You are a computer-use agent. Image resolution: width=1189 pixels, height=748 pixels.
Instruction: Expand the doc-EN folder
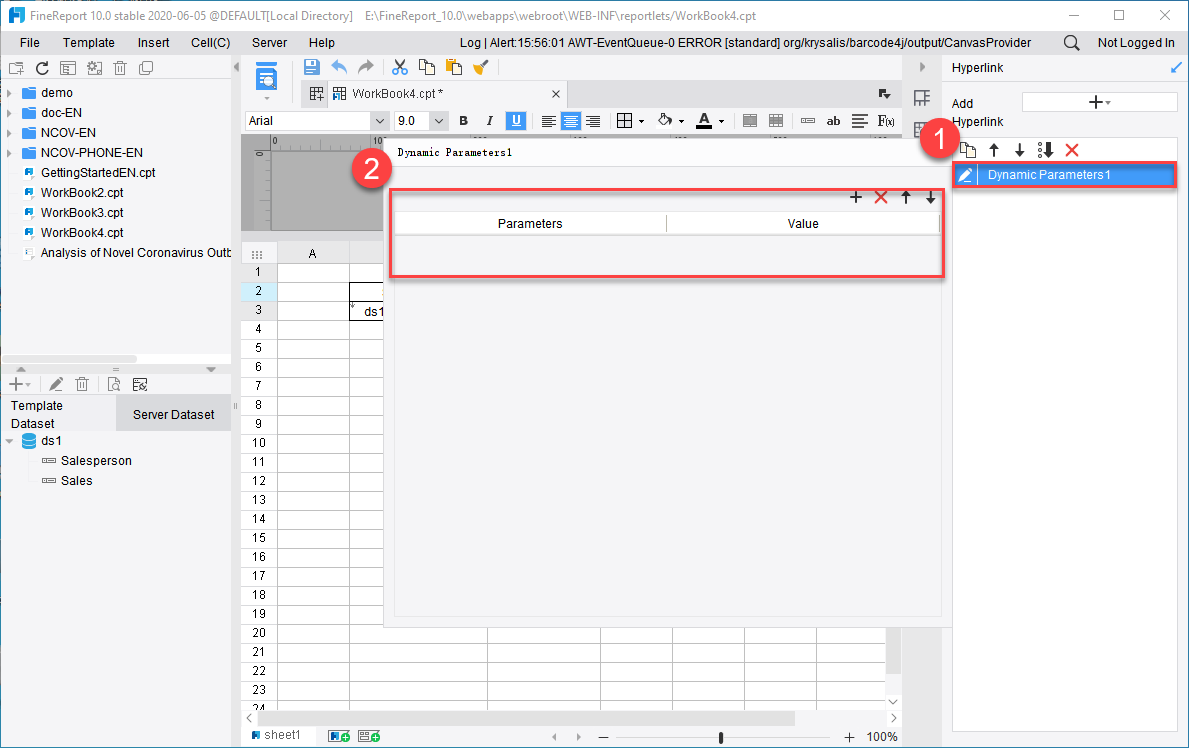click(x=9, y=113)
